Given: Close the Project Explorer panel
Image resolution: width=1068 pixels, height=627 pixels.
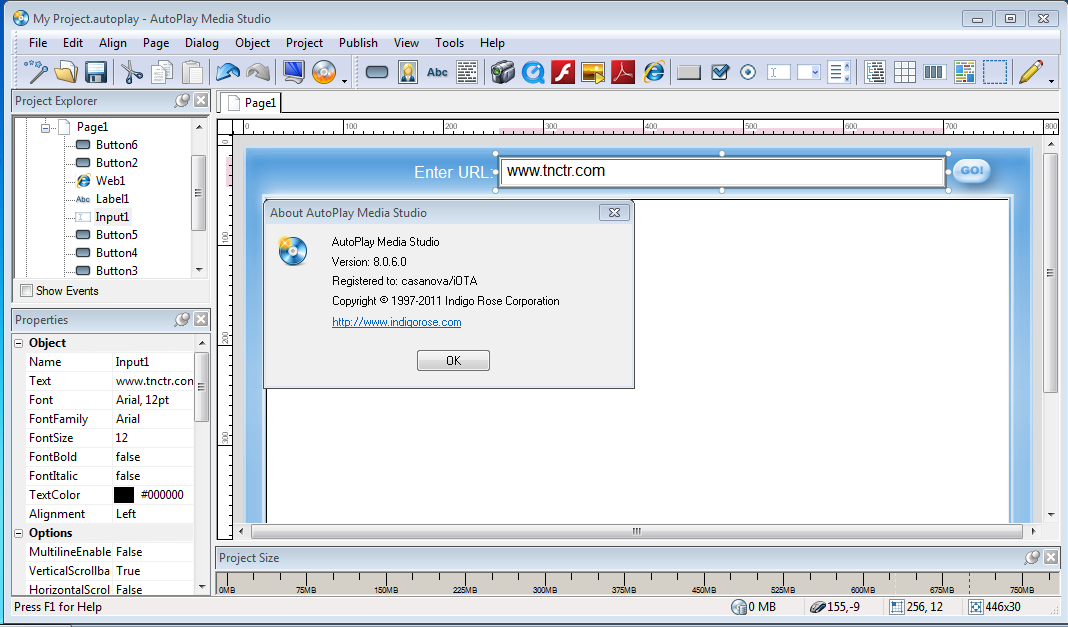Looking at the screenshot, I should coord(201,101).
